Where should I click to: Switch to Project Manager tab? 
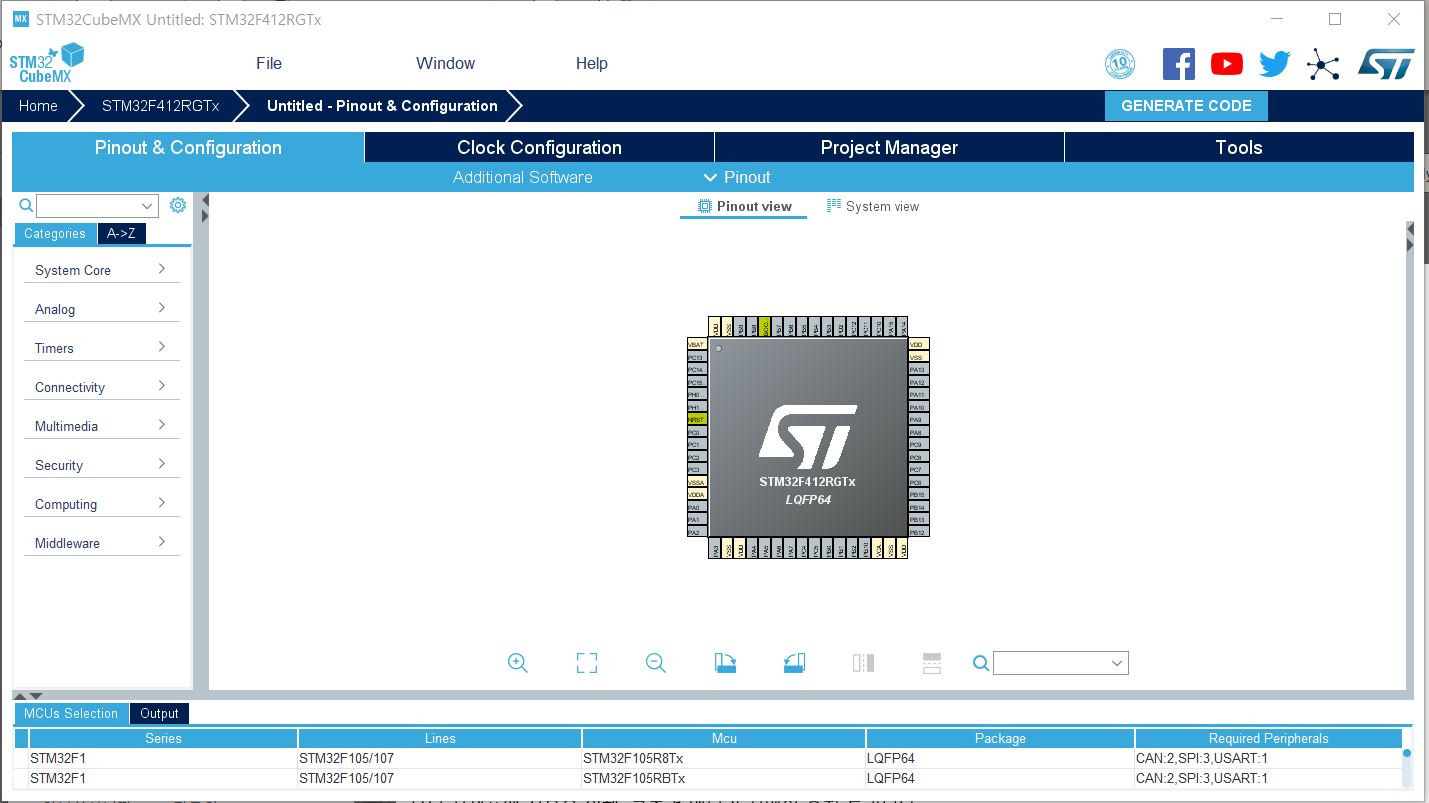[x=889, y=147]
